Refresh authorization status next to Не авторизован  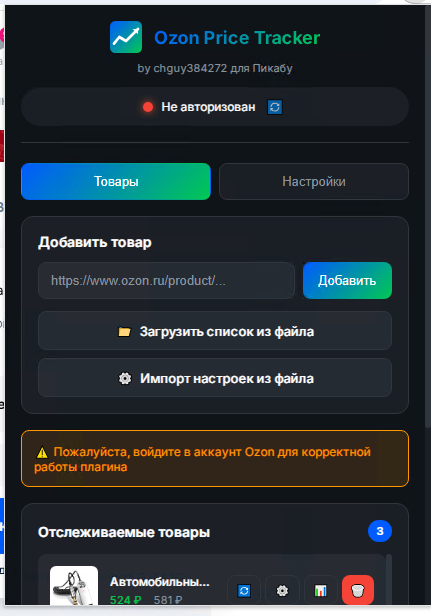click(275, 107)
